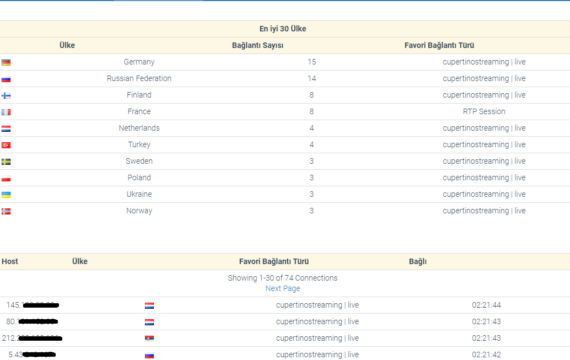570x360 pixels.
Task: Select the Germany country name
Action: pos(139,62)
